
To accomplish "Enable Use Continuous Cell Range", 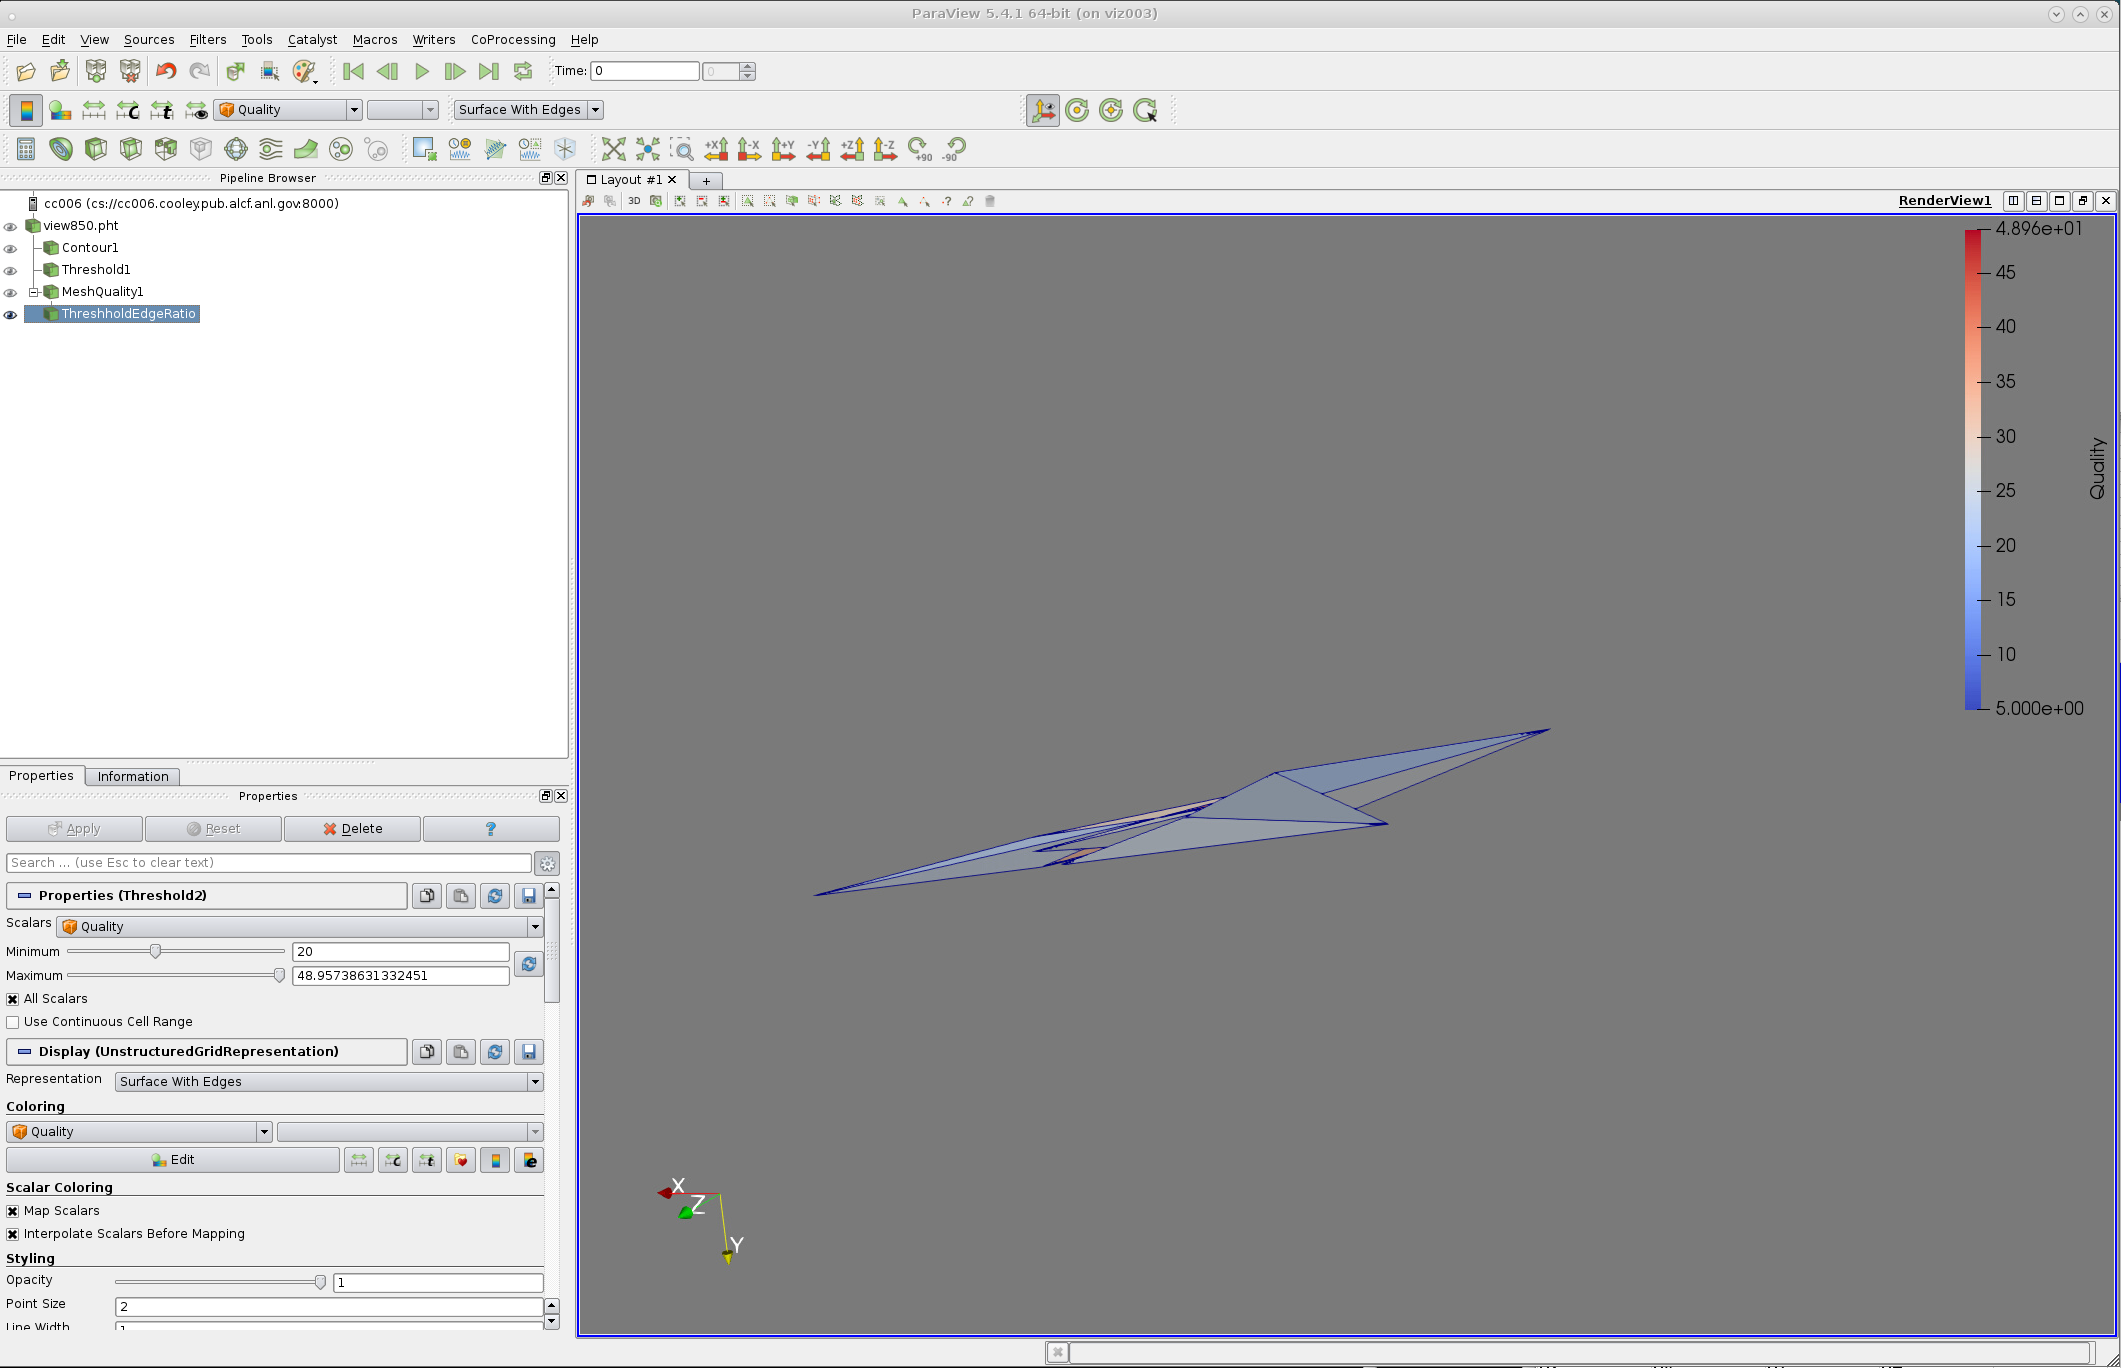I will tap(13, 1022).
